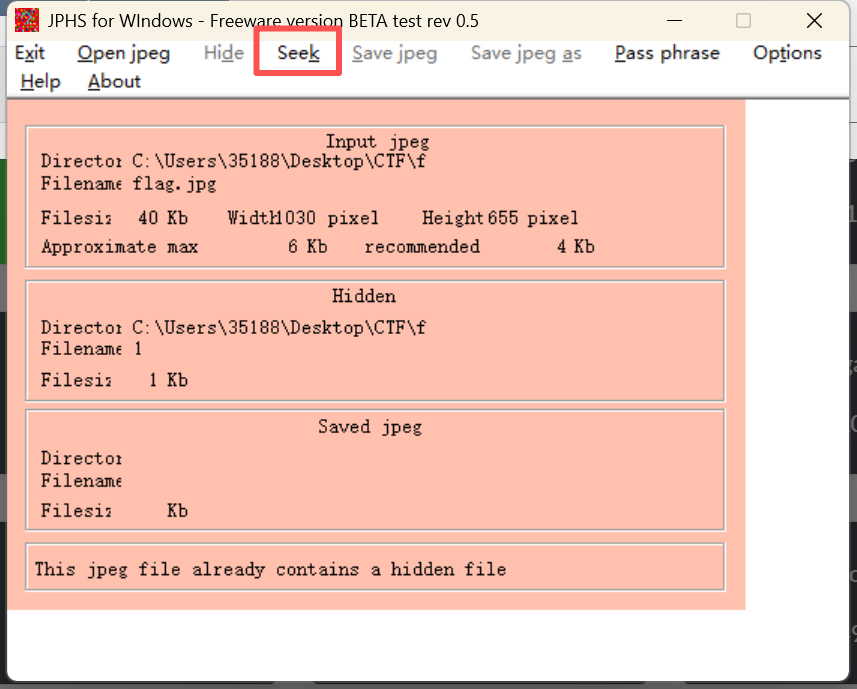This screenshot has height=689, width=857.
Task: Show the About dialog
Action: pos(114,82)
